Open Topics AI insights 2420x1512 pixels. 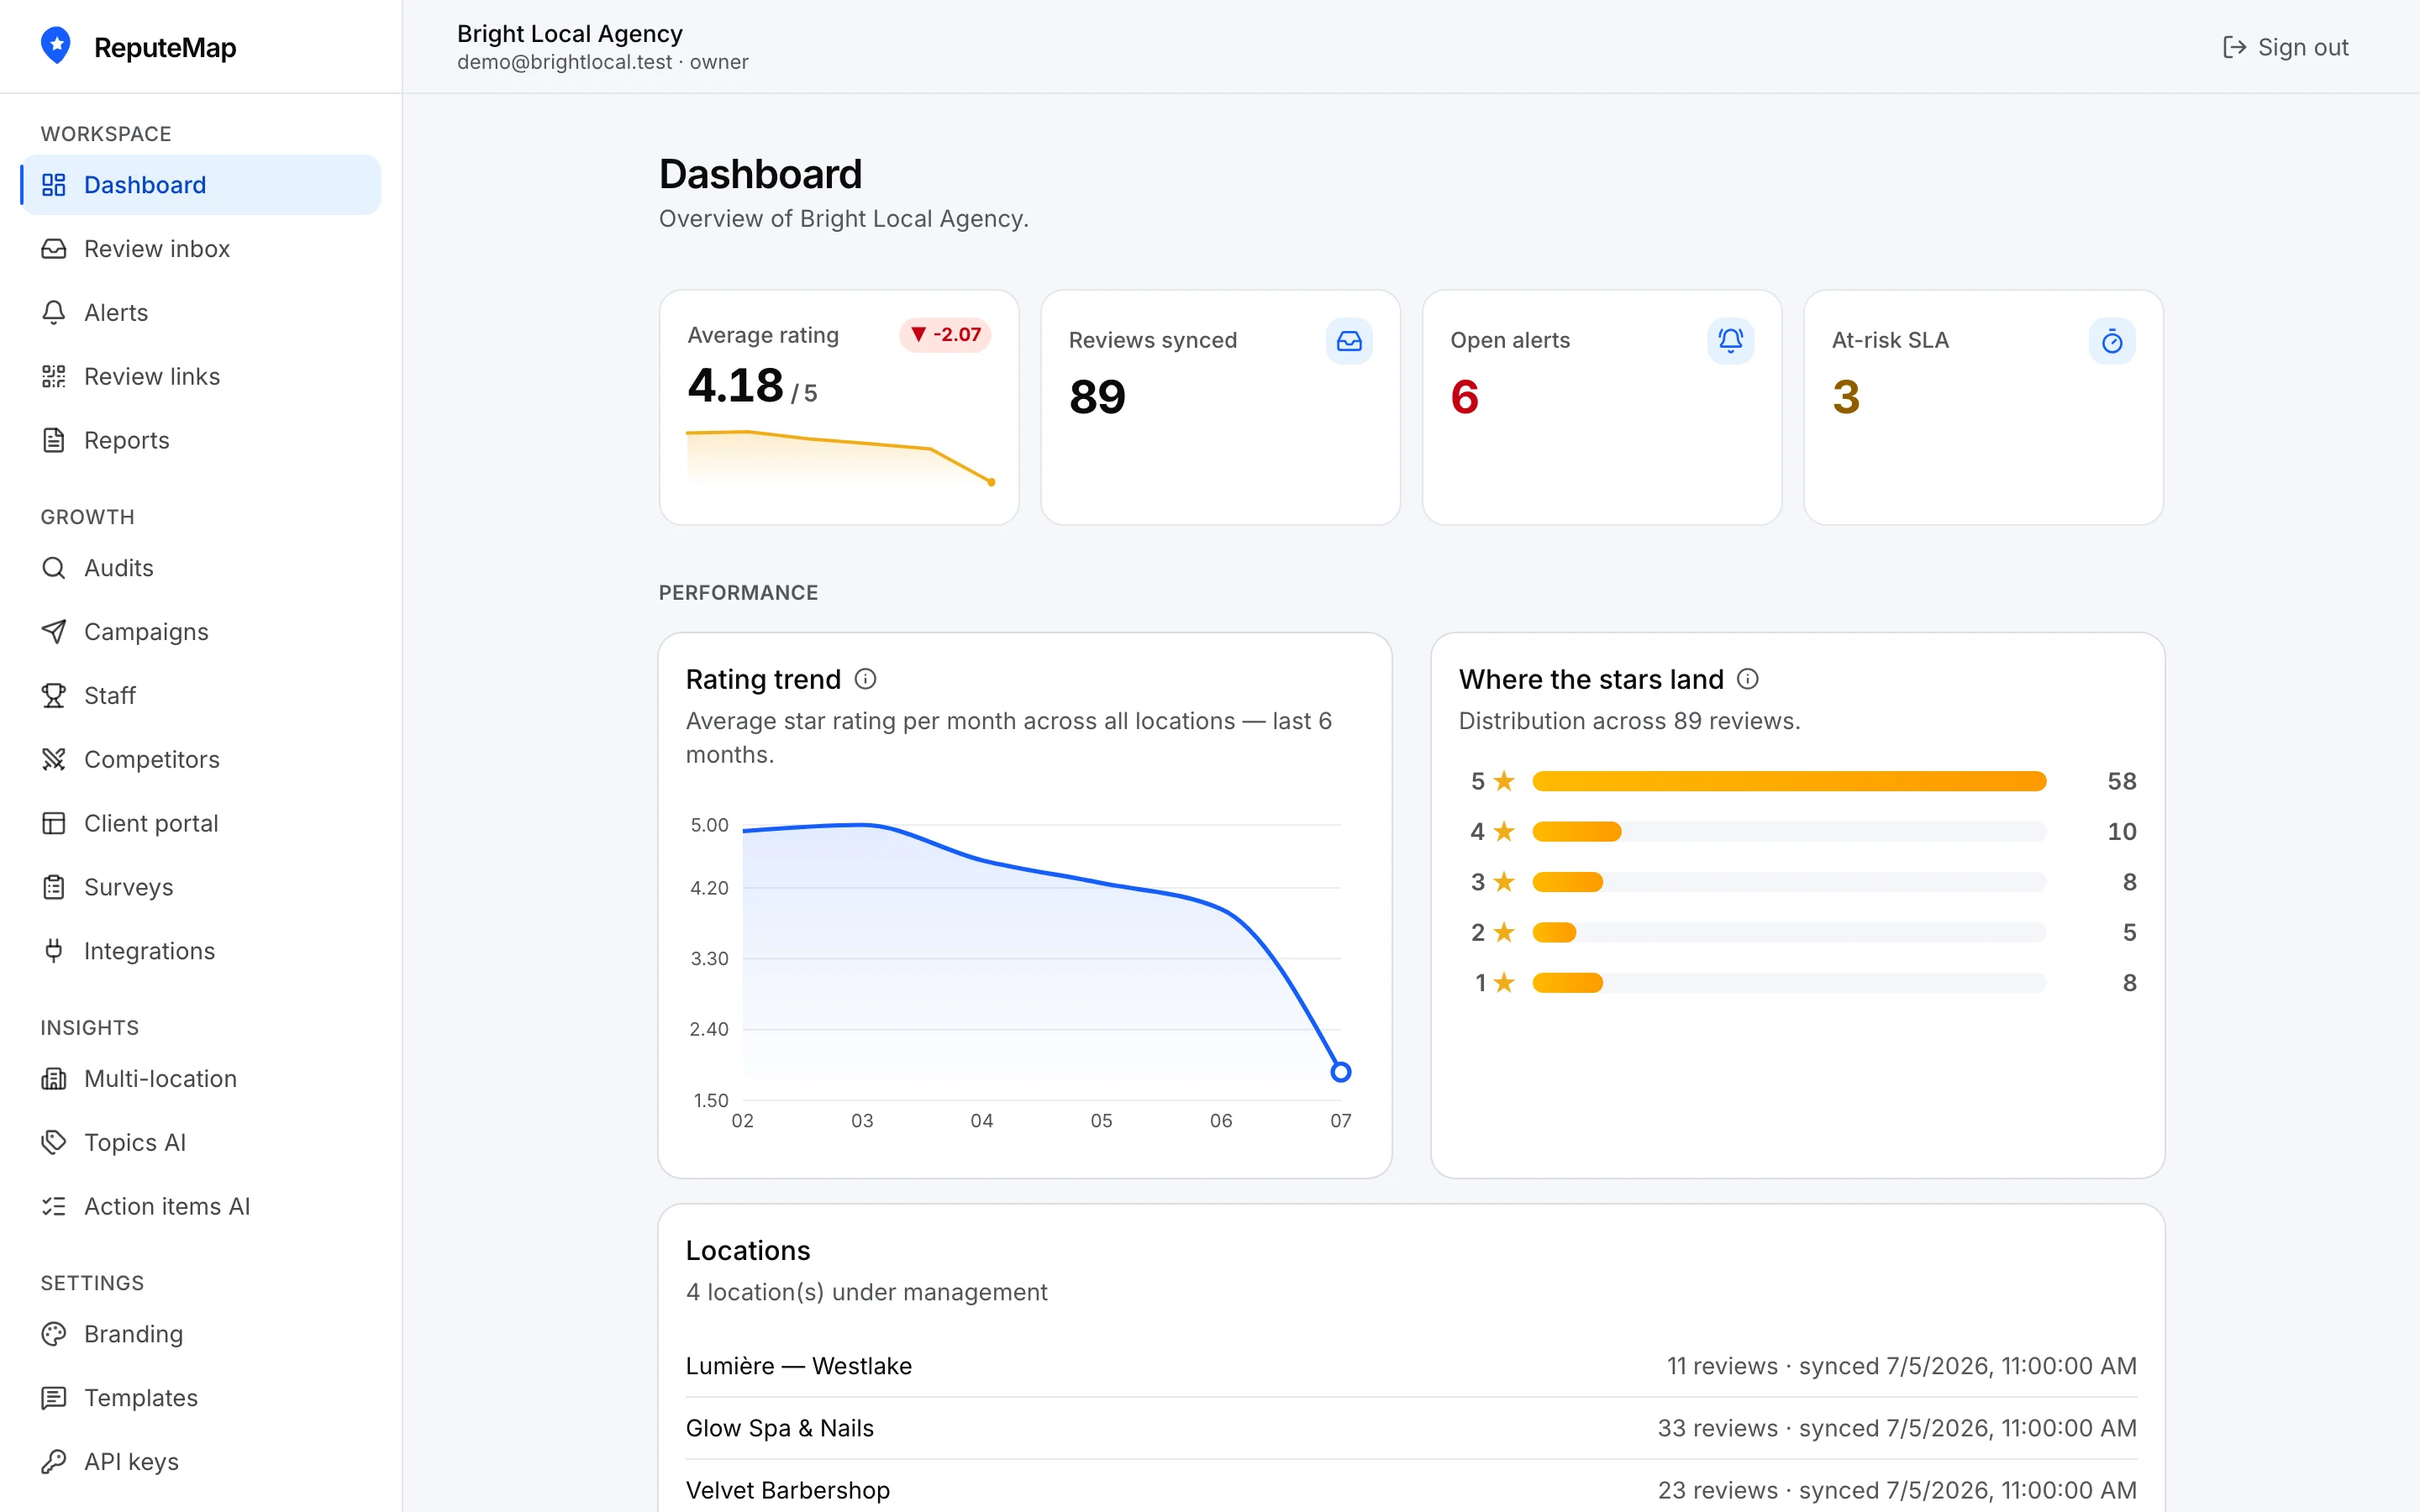click(201, 1143)
